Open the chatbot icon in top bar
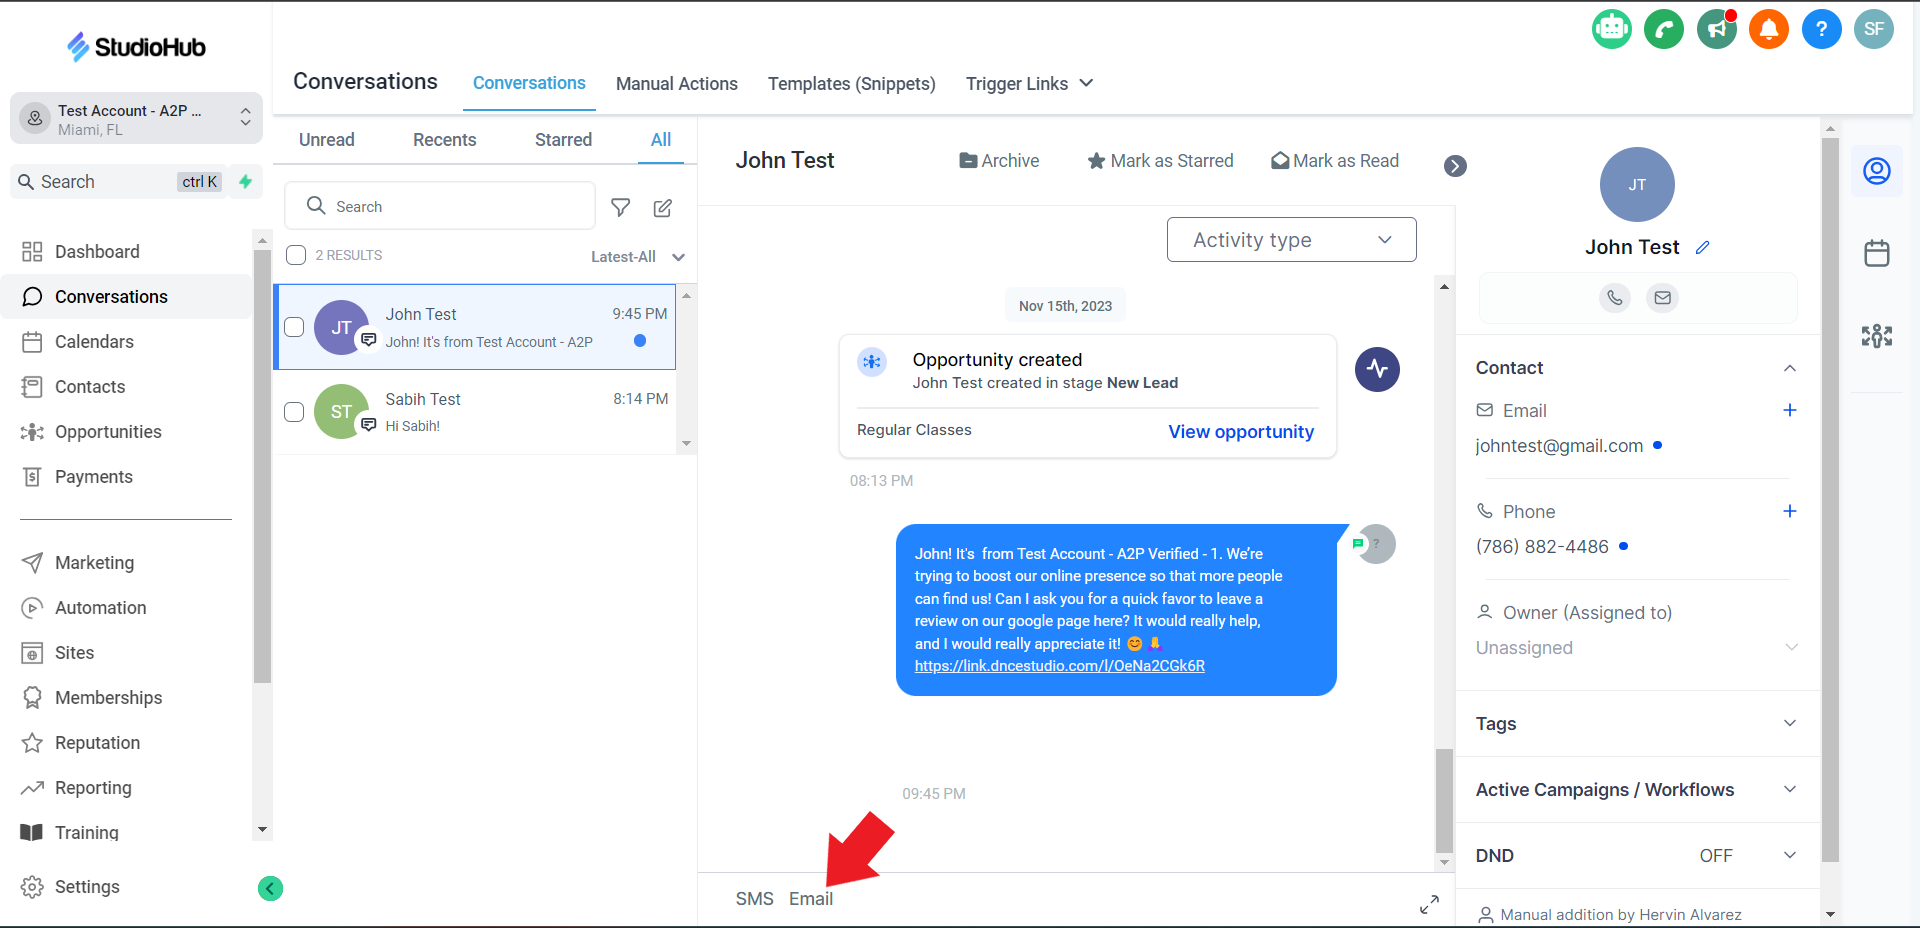 coord(1611,29)
